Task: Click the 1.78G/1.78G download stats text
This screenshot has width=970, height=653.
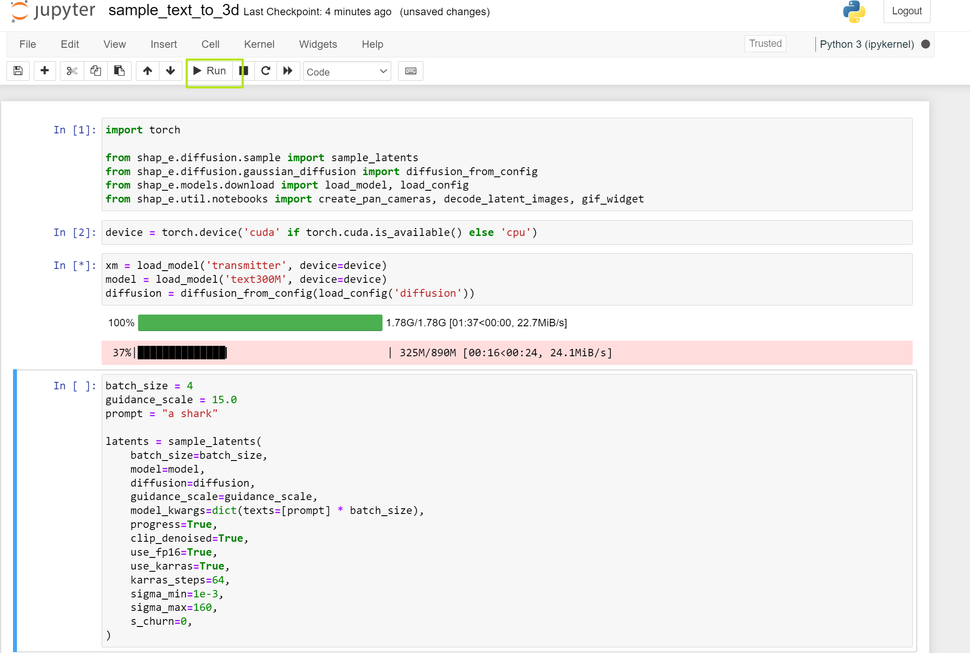Action: 476,323
